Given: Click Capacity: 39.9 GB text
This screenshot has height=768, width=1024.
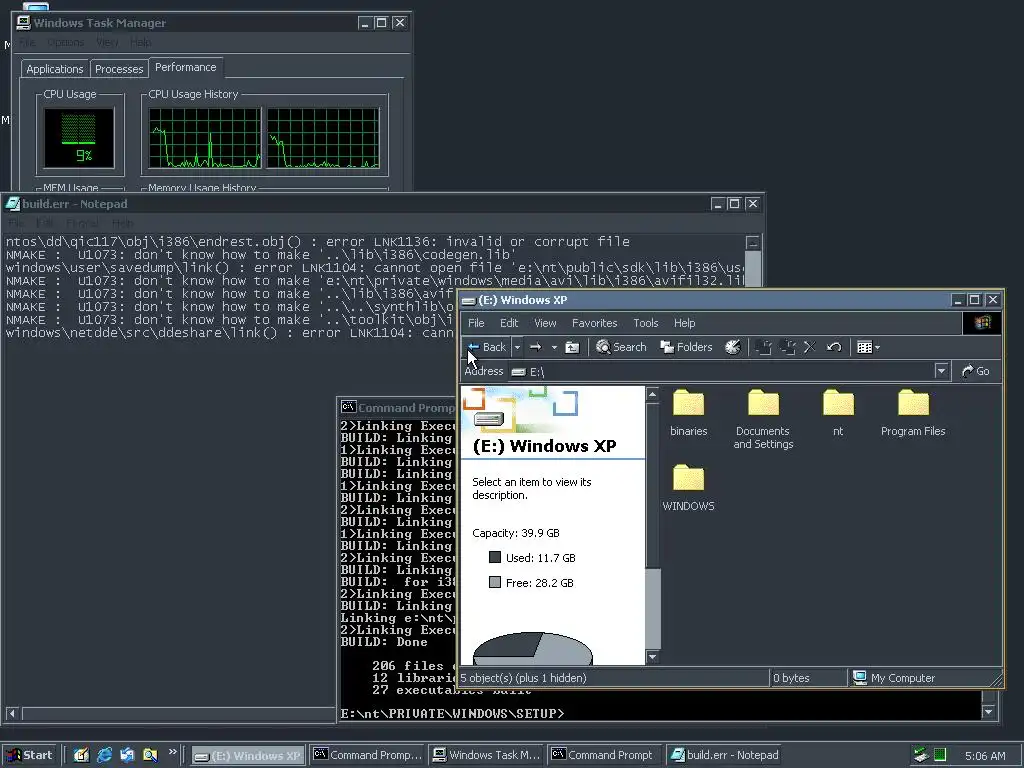Looking at the screenshot, I should click(516, 533).
